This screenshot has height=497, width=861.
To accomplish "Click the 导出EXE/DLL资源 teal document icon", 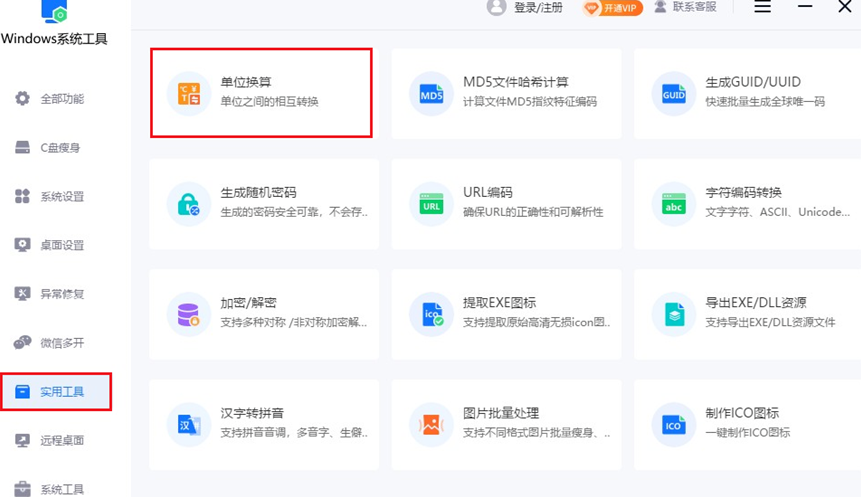I will click(x=674, y=315).
